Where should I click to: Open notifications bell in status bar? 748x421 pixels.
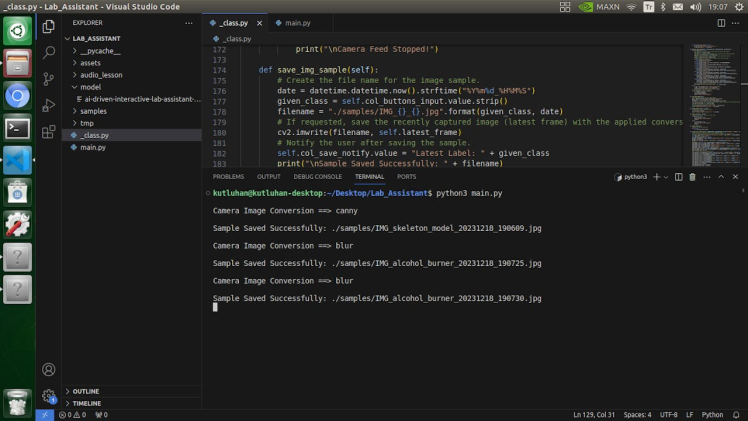point(737,414)
